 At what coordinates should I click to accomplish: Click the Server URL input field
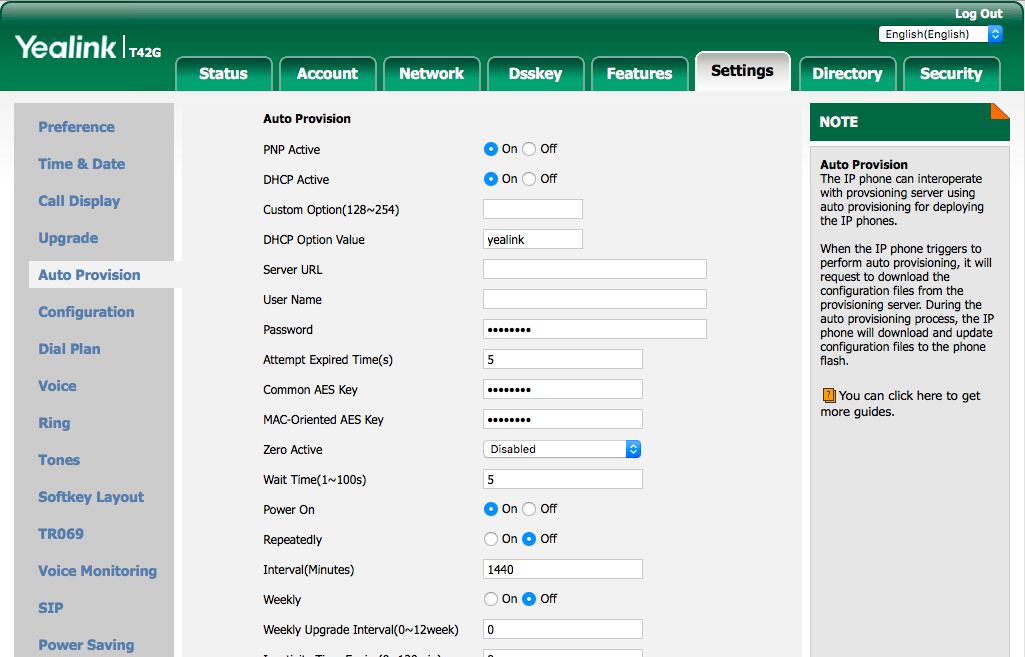594,269
